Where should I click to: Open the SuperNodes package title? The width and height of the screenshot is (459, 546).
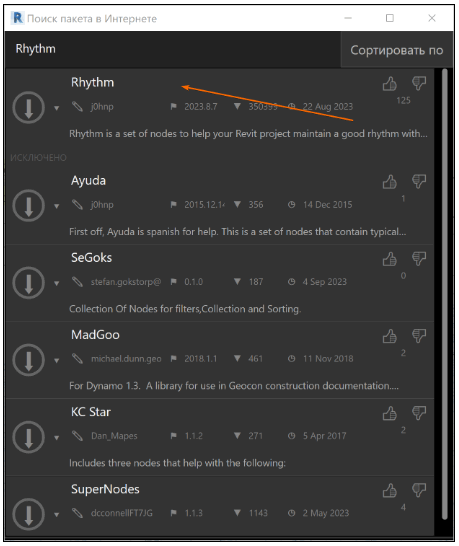(105, 489)
